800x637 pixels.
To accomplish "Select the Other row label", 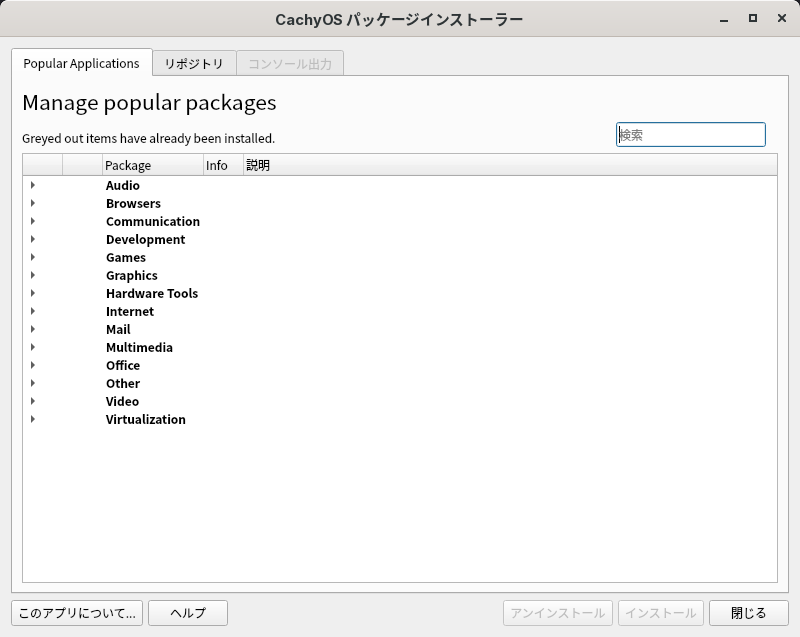I will tap(122, 384).
